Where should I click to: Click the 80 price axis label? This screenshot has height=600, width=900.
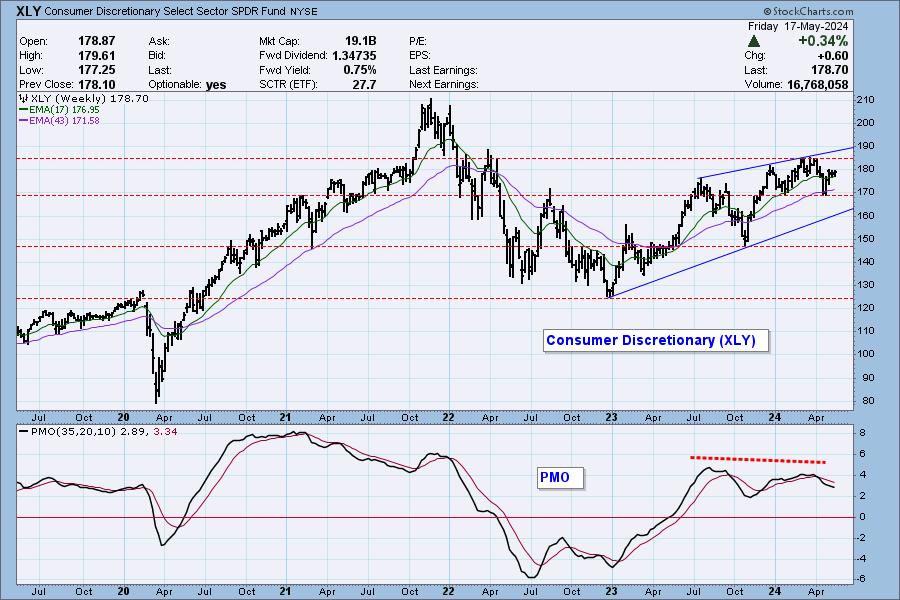tap(868, 401)
